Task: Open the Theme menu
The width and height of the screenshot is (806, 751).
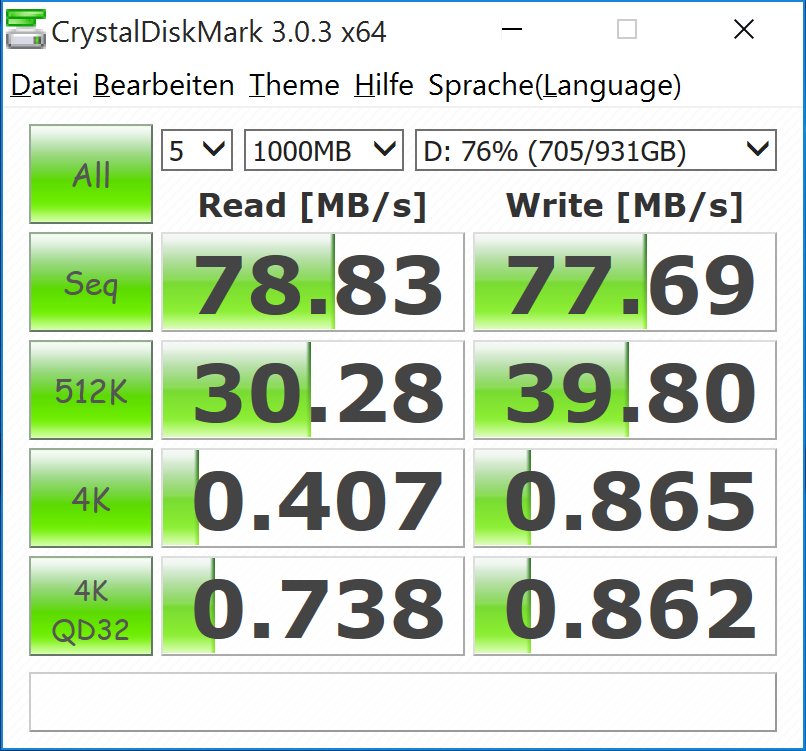Action: click(x=294, y=85)
